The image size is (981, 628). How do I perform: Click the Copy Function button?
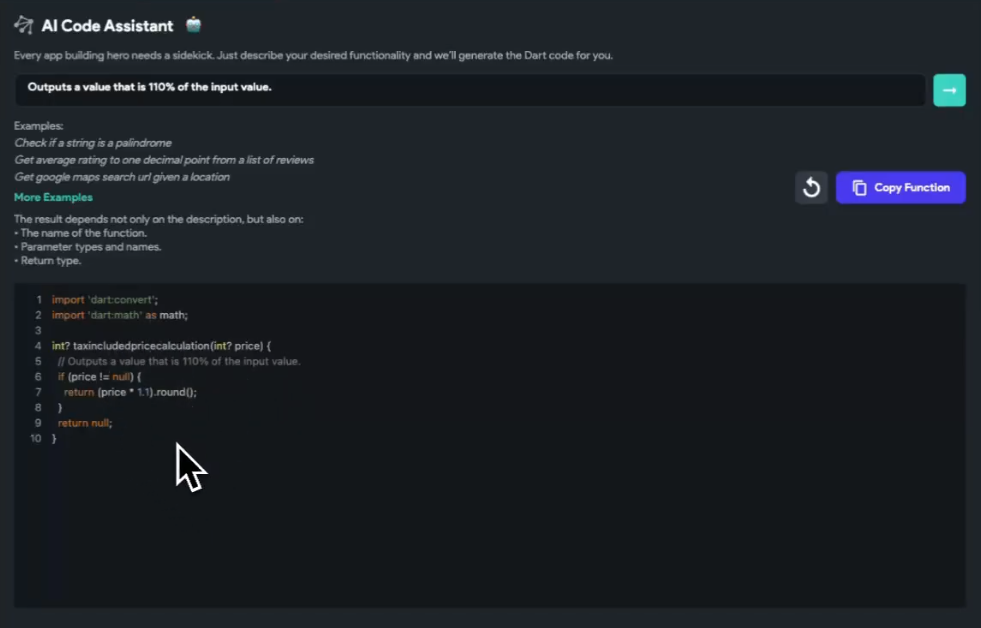[x=900, y=188]
